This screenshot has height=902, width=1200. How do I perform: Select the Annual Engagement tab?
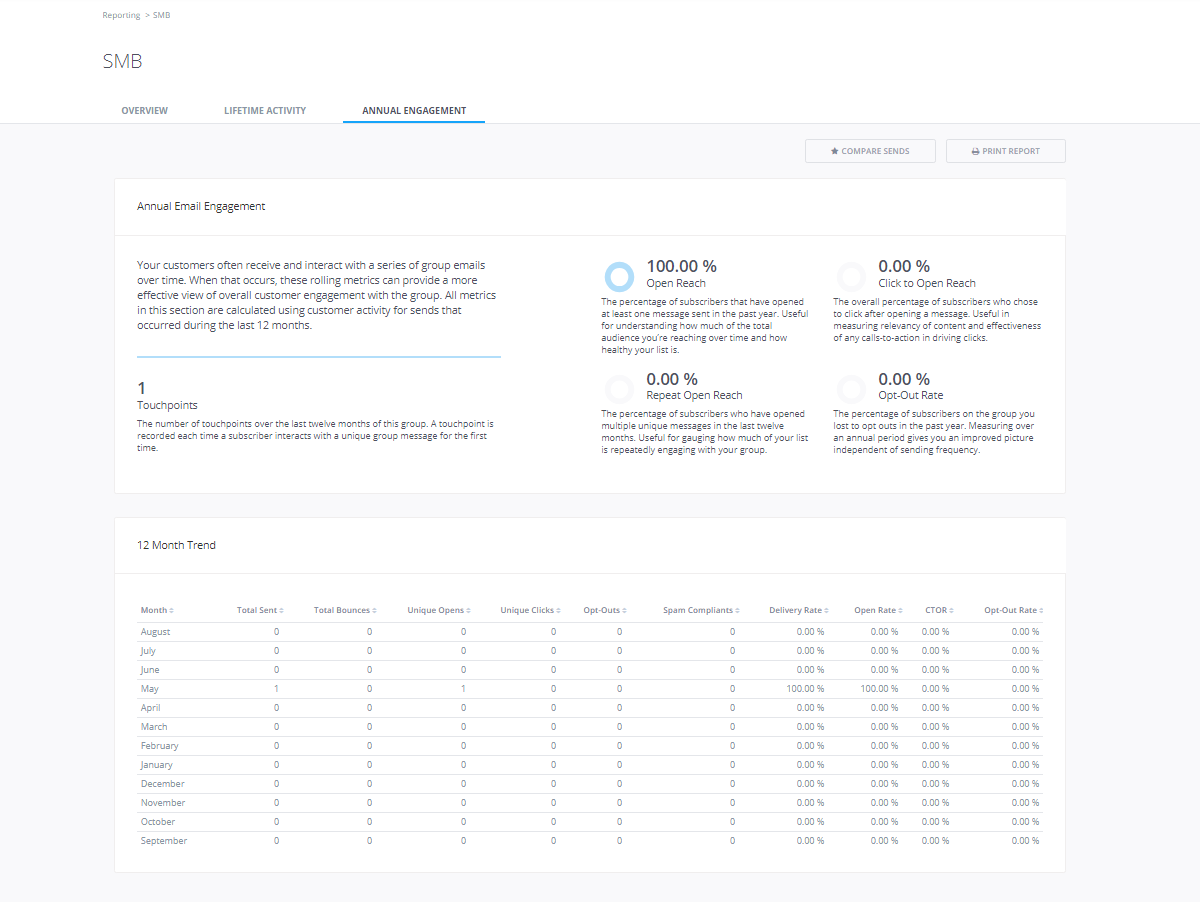coord(414,111)
